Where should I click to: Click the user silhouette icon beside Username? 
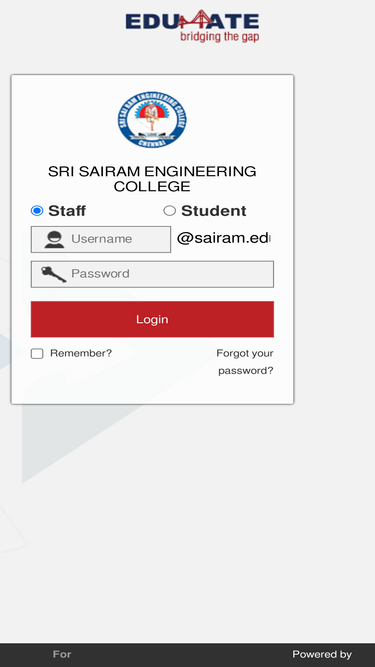pos(54,239)
